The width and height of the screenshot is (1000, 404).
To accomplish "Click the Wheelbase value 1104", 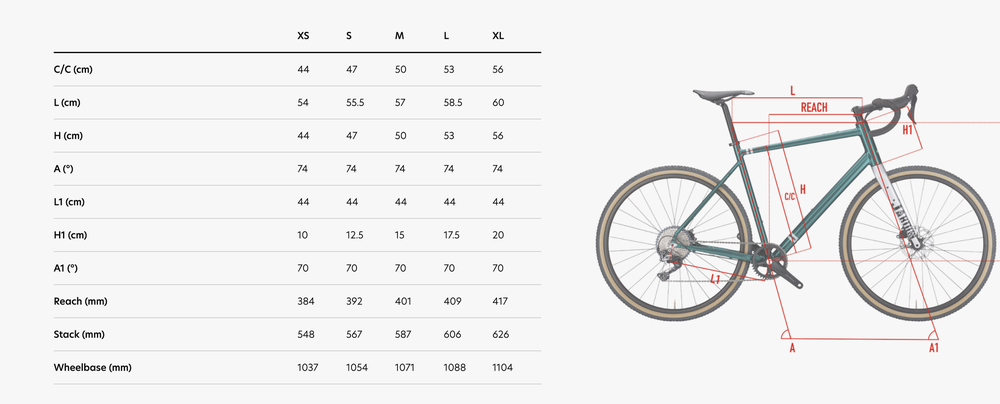I will 502,368.
